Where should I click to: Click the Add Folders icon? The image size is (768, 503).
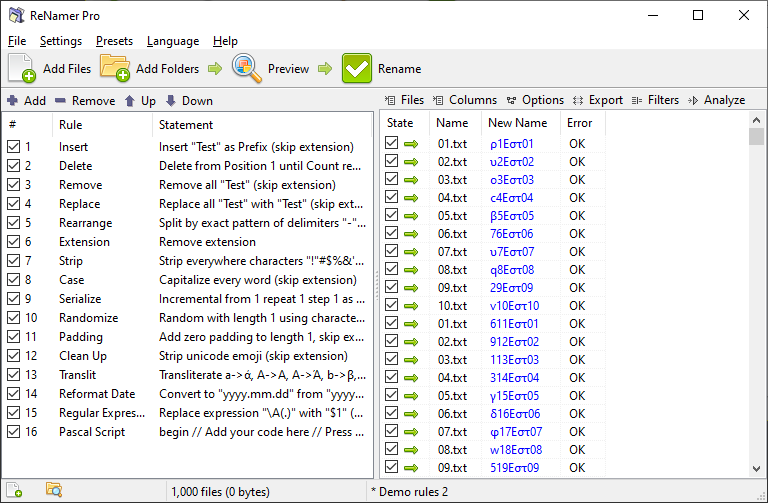click(115, 69)
